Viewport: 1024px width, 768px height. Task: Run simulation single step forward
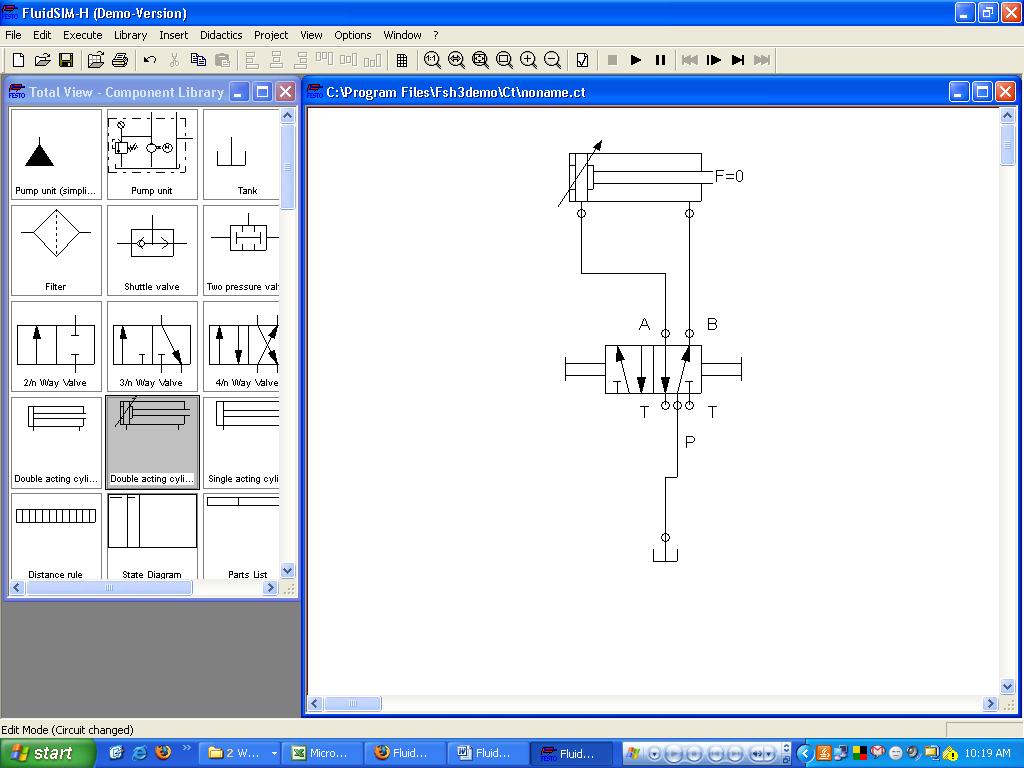[x=714, y=60]
